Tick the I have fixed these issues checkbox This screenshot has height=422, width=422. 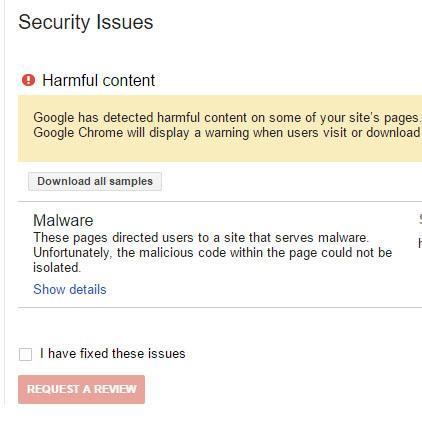26,354
